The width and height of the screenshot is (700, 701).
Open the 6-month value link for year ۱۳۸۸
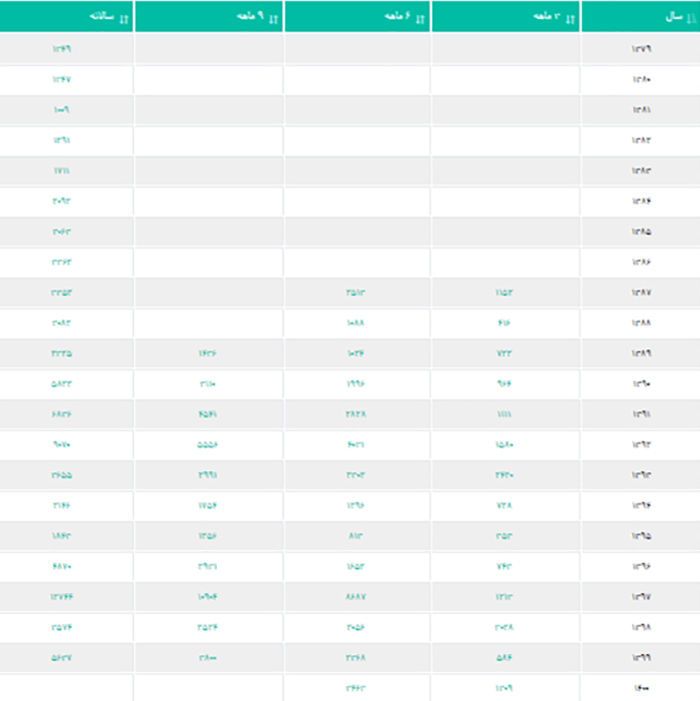[355, 323]
